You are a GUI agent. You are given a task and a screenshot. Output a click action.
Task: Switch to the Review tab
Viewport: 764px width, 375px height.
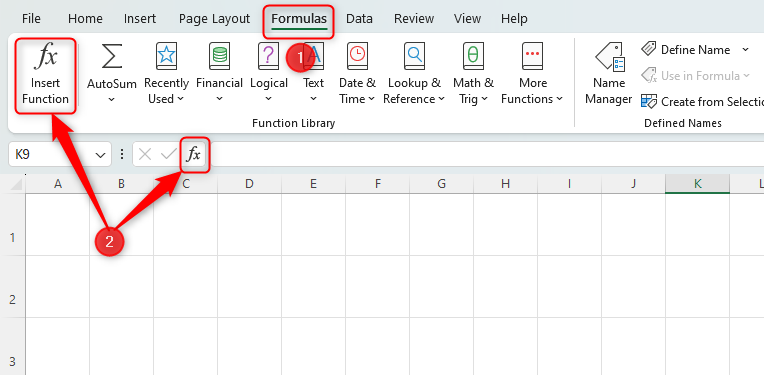(x=414, y=19)
